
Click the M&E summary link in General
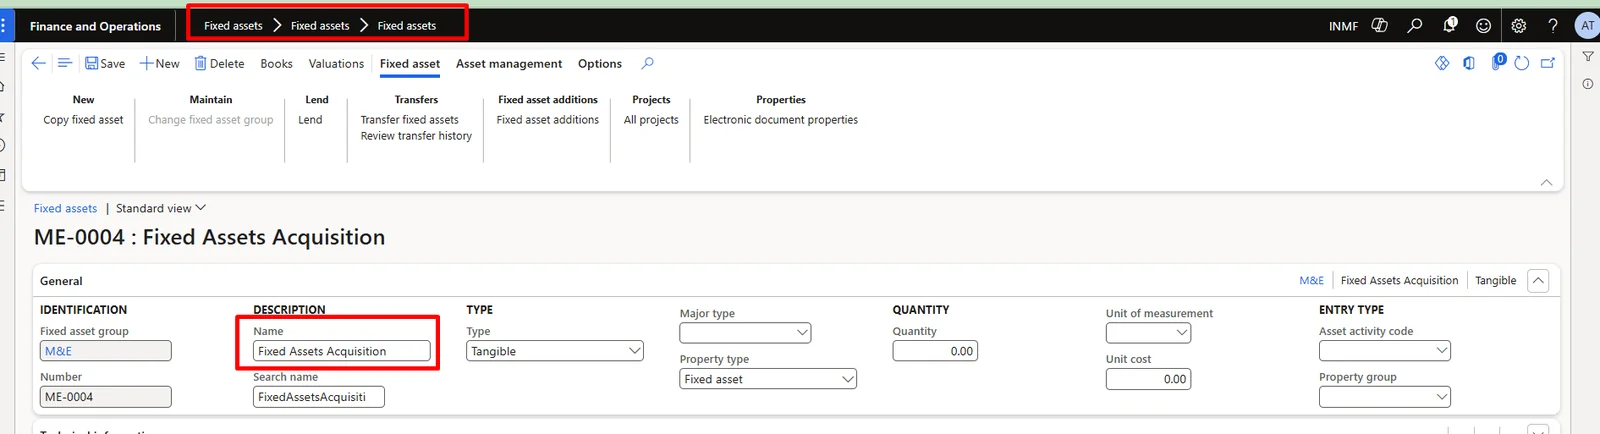coord(1311,281)
